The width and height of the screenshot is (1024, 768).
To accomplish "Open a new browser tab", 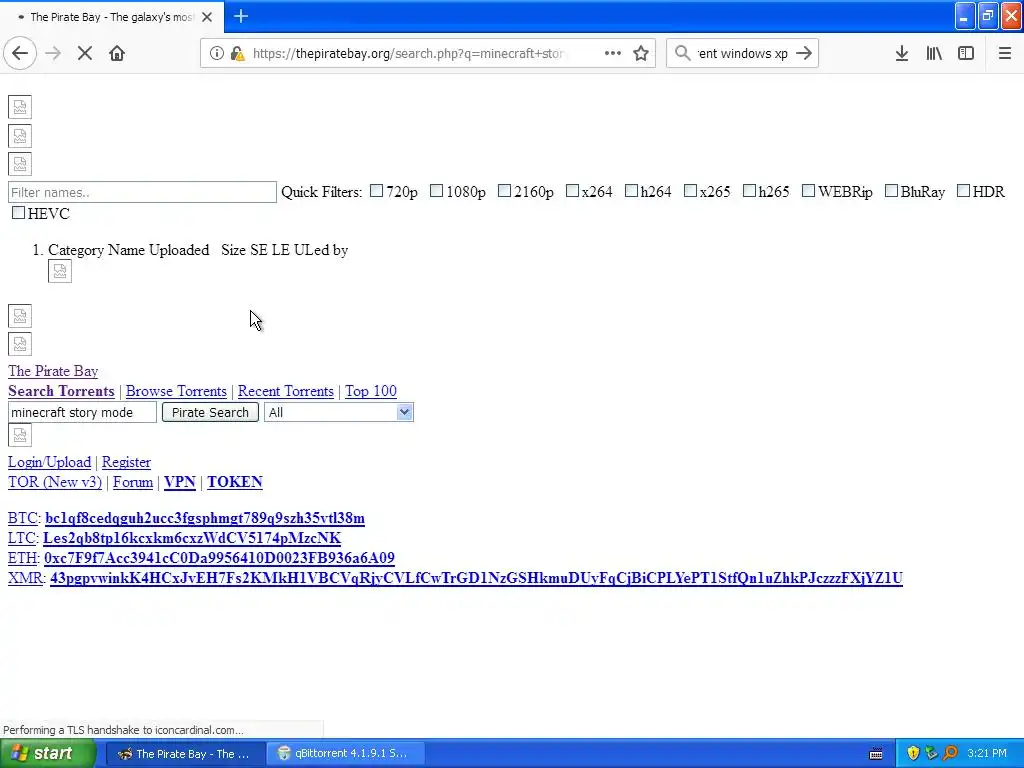I will pos(240,16).
